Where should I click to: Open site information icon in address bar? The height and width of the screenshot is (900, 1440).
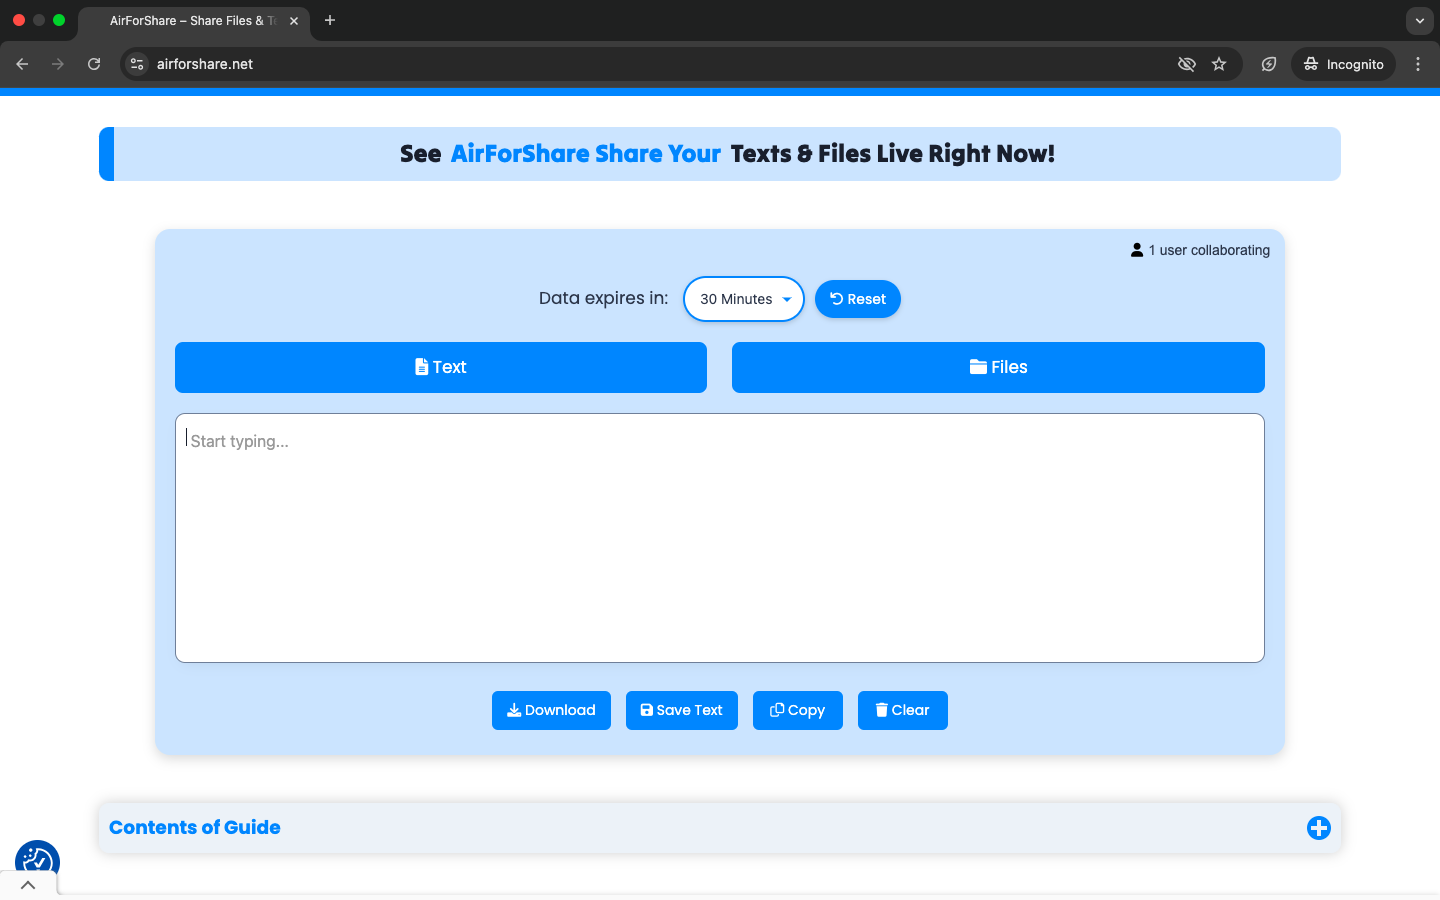(x=137, y=64)
